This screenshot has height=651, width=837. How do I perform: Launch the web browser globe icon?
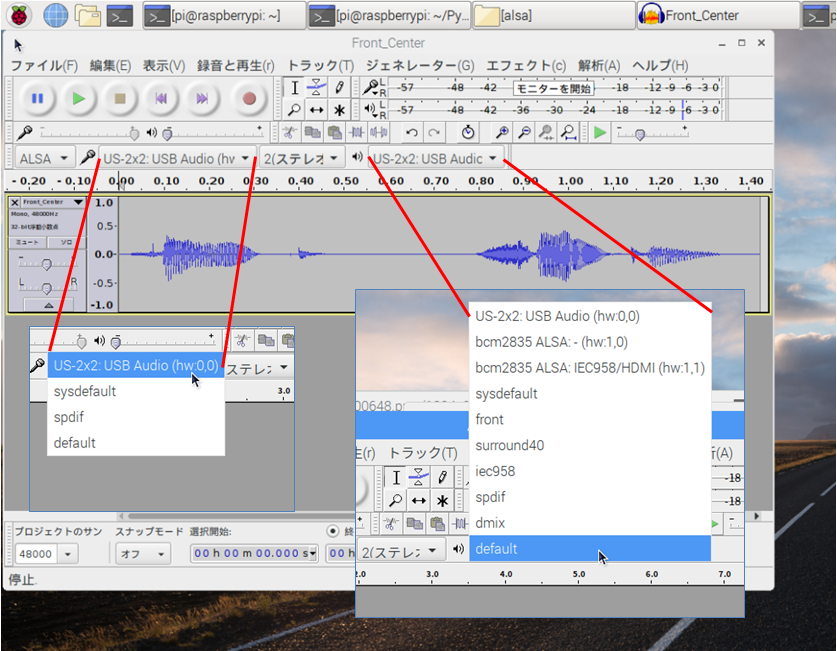pyautogui.click(x=56, y=15)
